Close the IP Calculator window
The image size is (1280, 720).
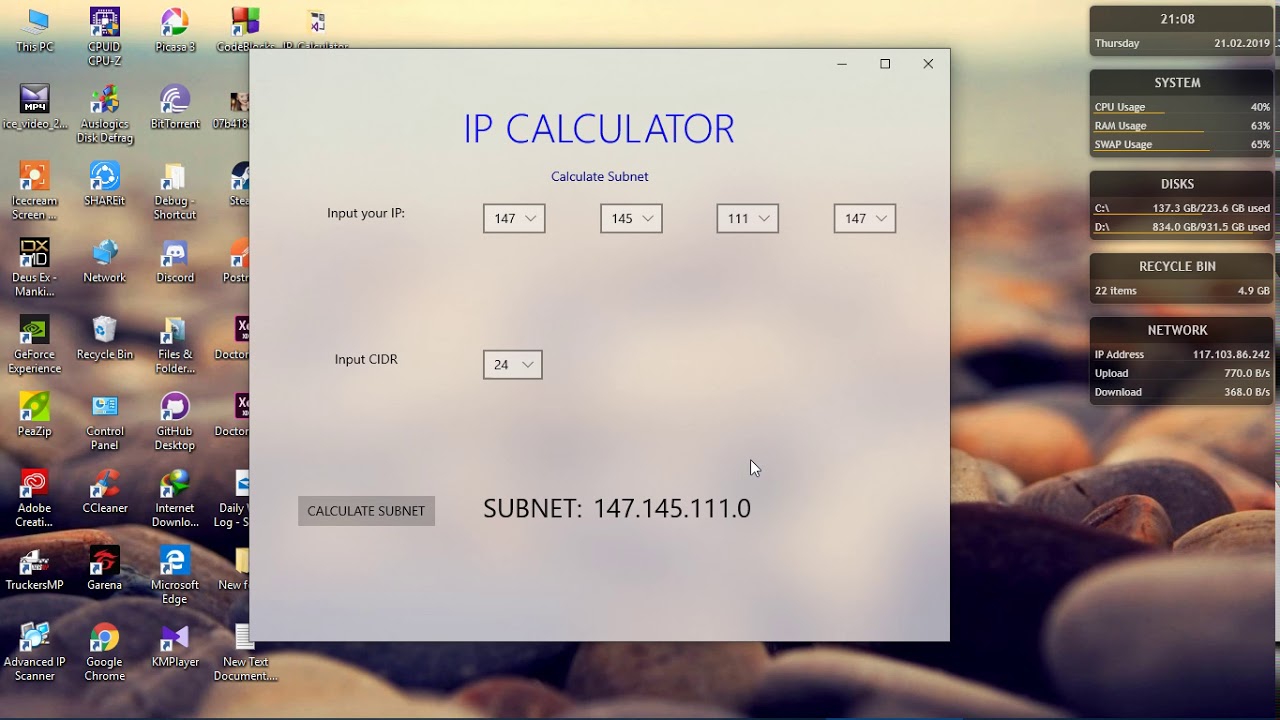coord(928,64)
